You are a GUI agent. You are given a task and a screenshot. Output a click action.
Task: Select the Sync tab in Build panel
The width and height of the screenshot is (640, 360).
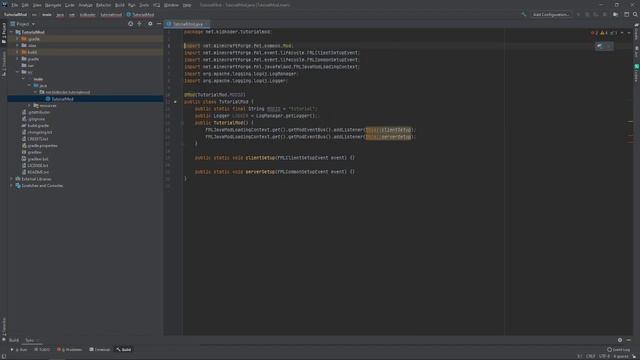(30, 340)
